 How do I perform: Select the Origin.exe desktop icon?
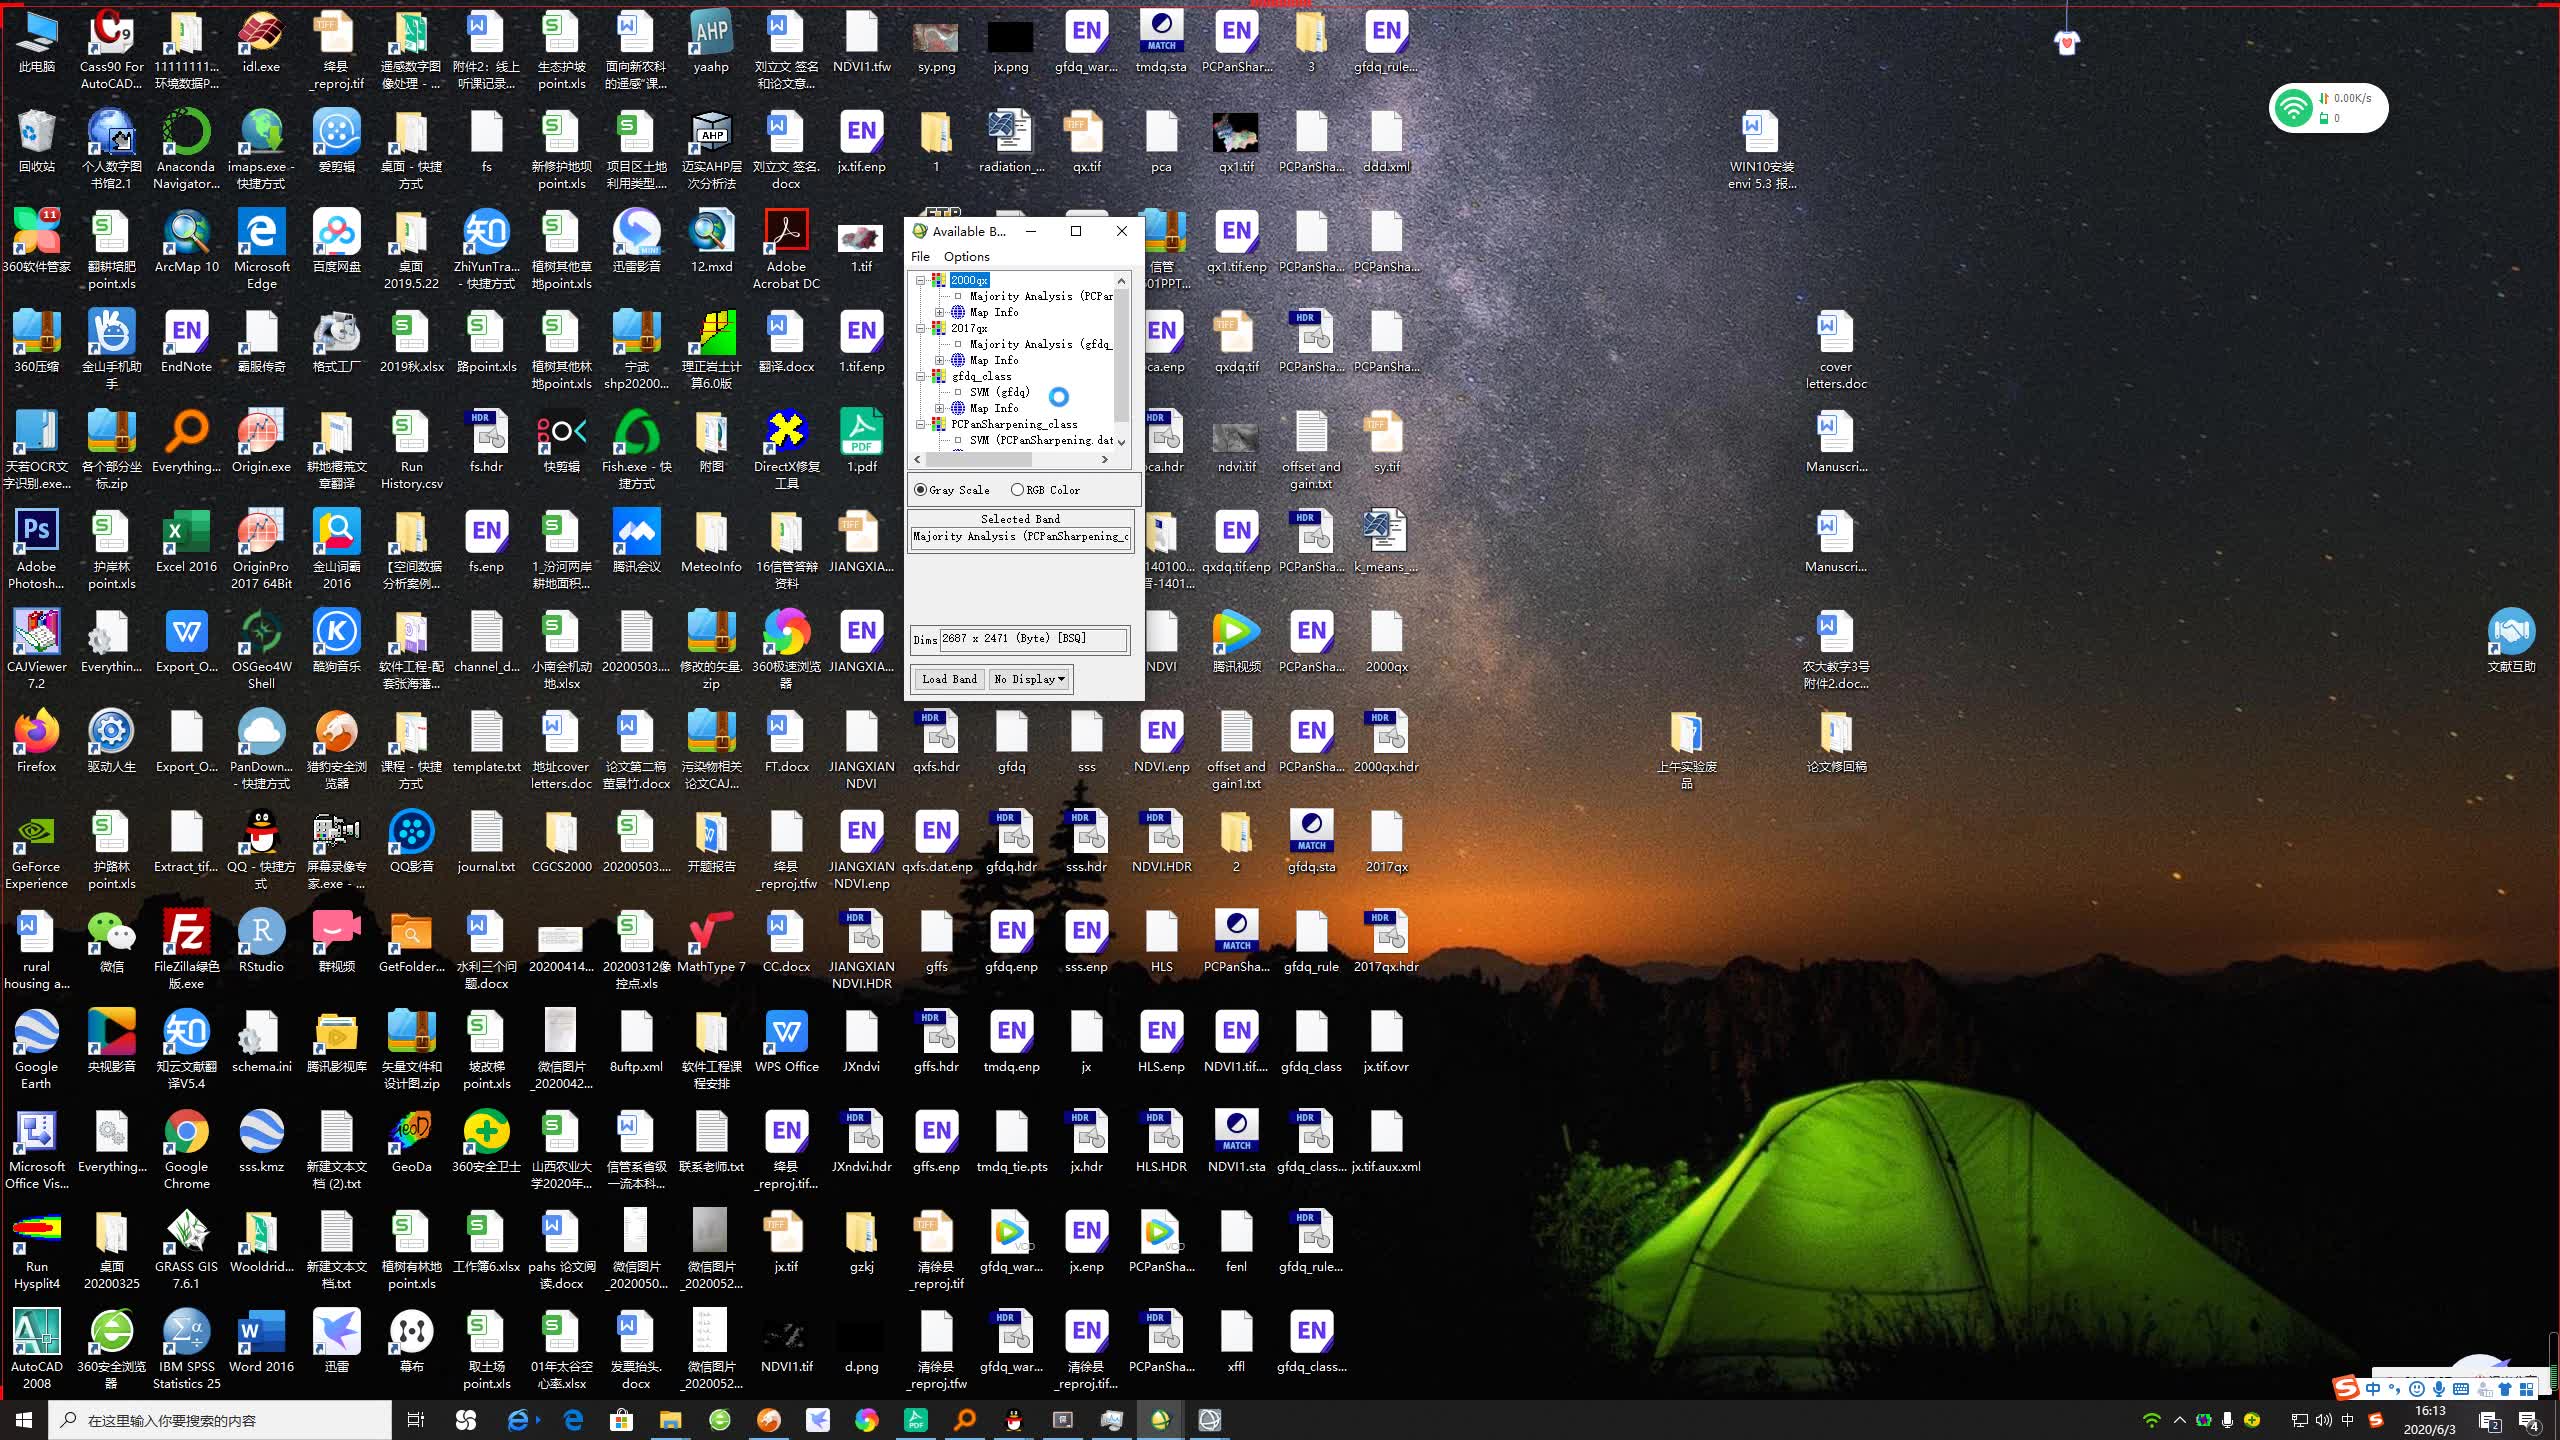point(262,443)
